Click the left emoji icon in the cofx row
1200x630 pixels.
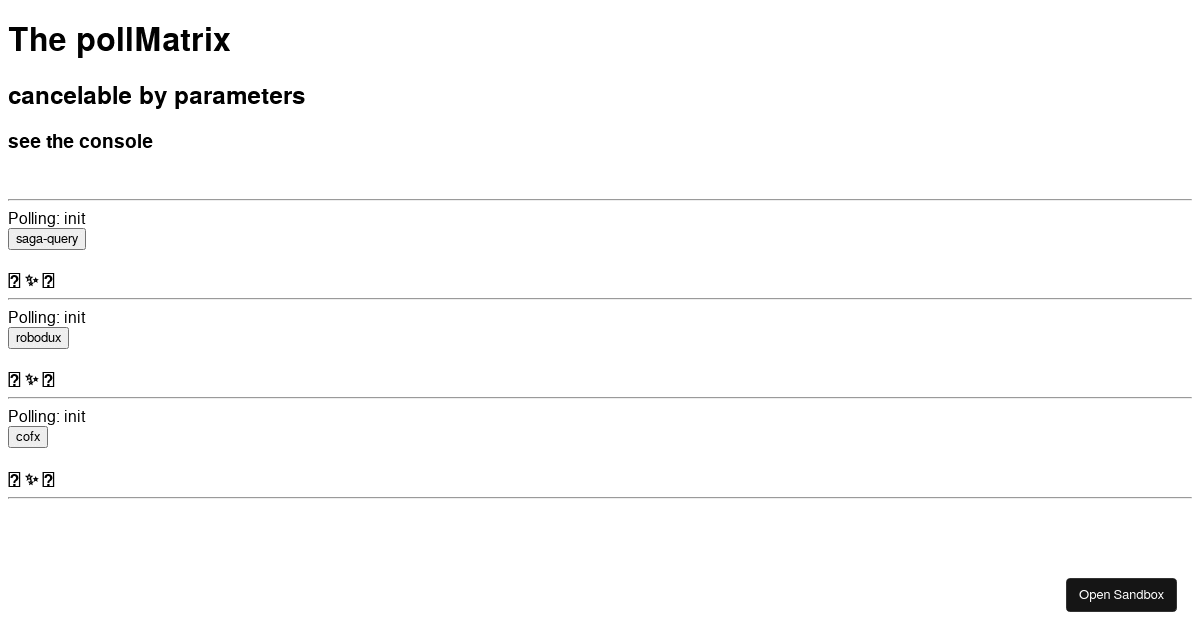pos(14,480)
